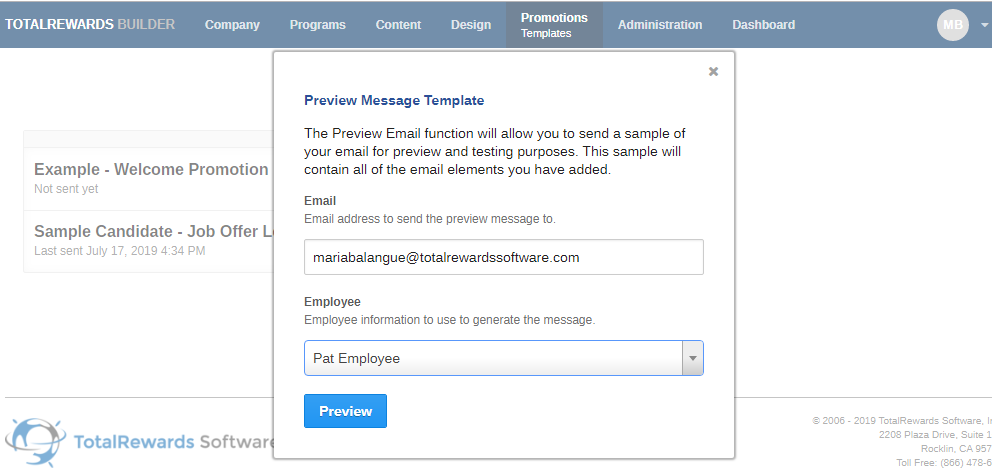992x474 pixels.
Task: Go to the Content menu
Action: (x=398, y=25)
